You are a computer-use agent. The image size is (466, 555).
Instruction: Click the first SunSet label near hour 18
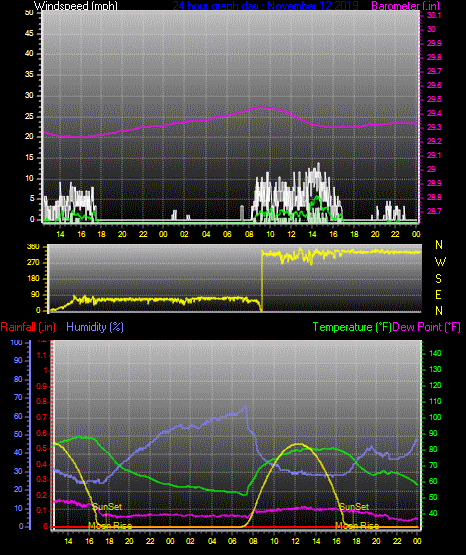[107, 507]
